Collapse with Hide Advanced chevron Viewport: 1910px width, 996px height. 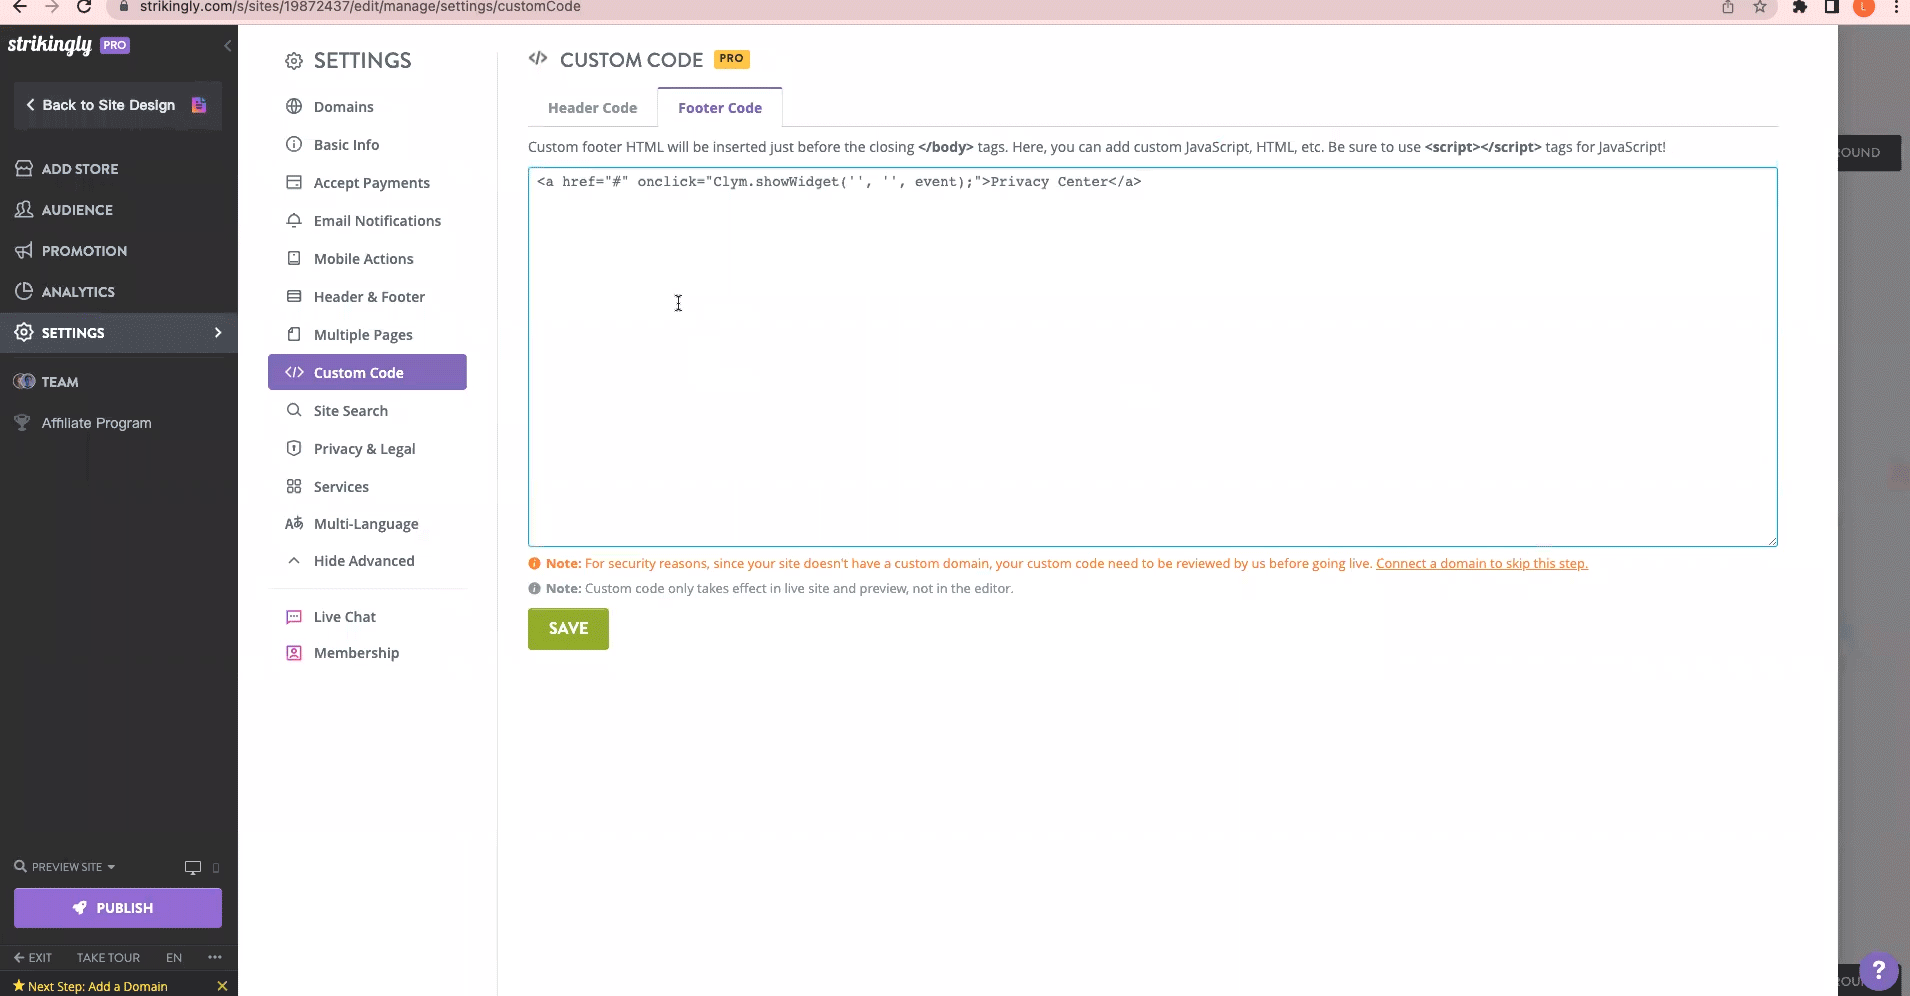(x=294, y=561)
